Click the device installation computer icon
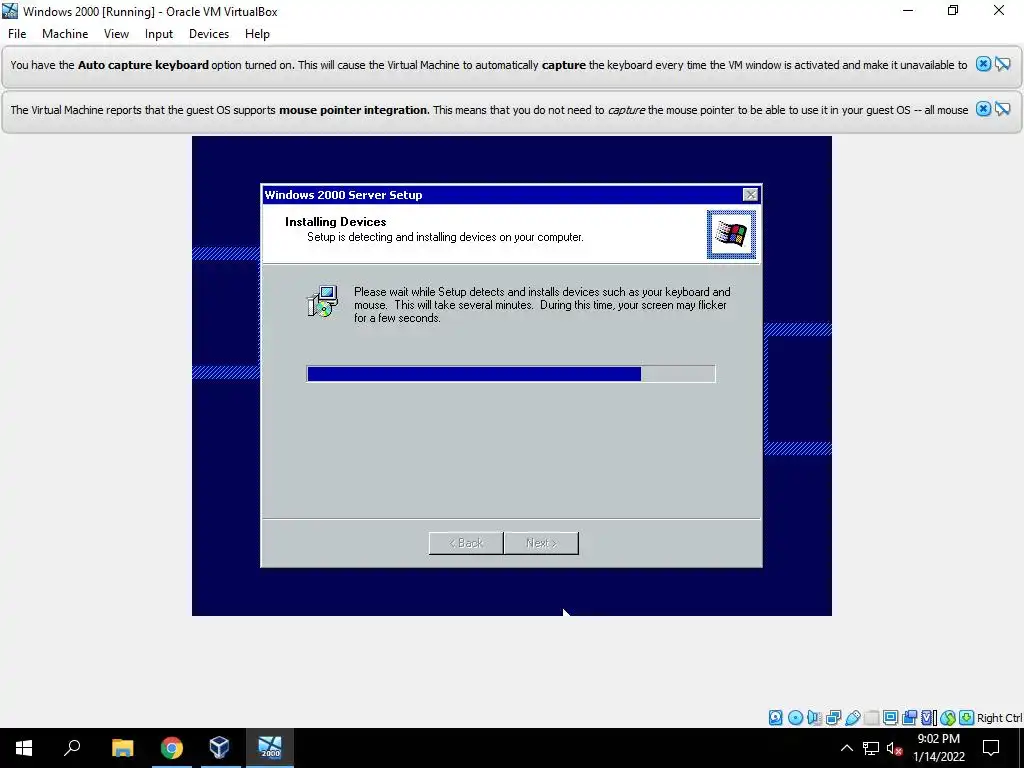Image resolution: width=1024 pixels, height=768 pixels. click(x=323, y=301)
